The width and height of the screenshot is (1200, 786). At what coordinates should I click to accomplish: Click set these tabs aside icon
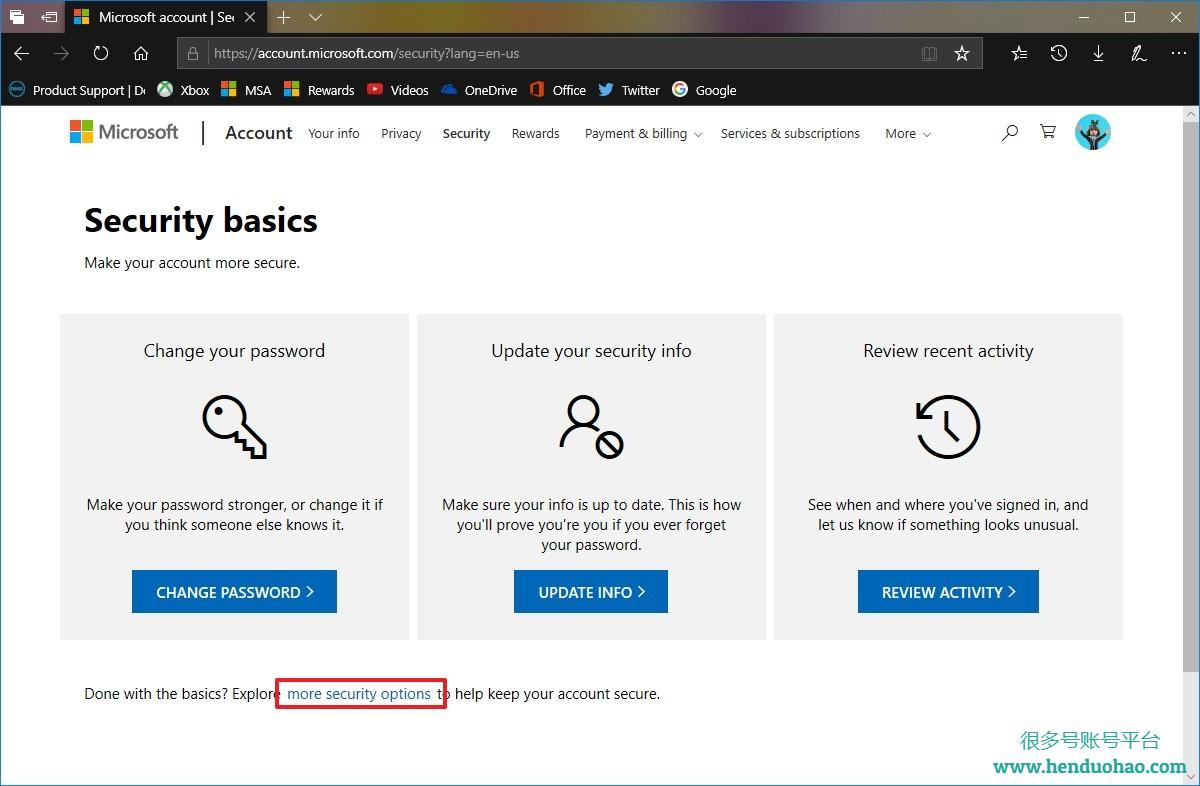[49, 17]
